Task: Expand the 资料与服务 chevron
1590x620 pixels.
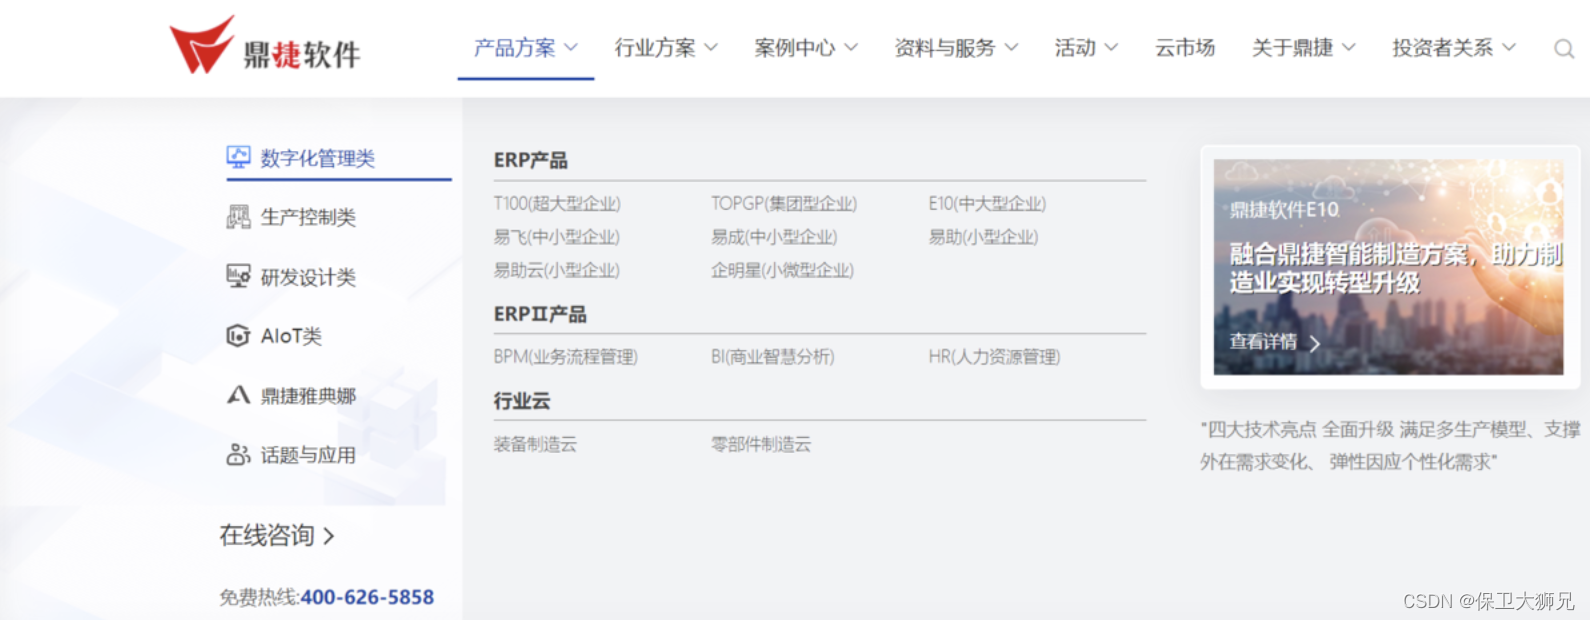Action: pyautogui.click(x=1011, y=48)
